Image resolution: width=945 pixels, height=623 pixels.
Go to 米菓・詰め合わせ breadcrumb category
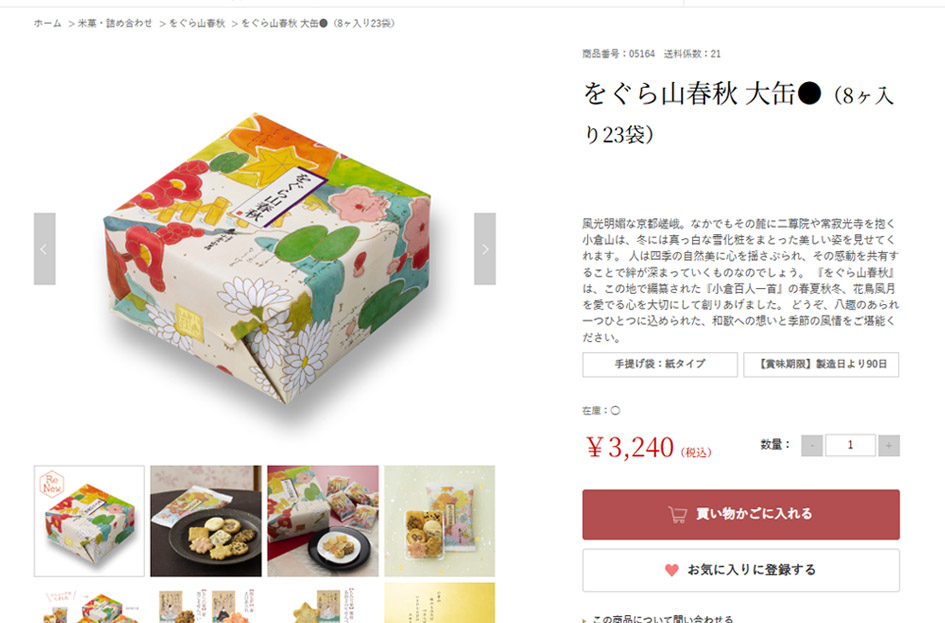pos(115,23)
